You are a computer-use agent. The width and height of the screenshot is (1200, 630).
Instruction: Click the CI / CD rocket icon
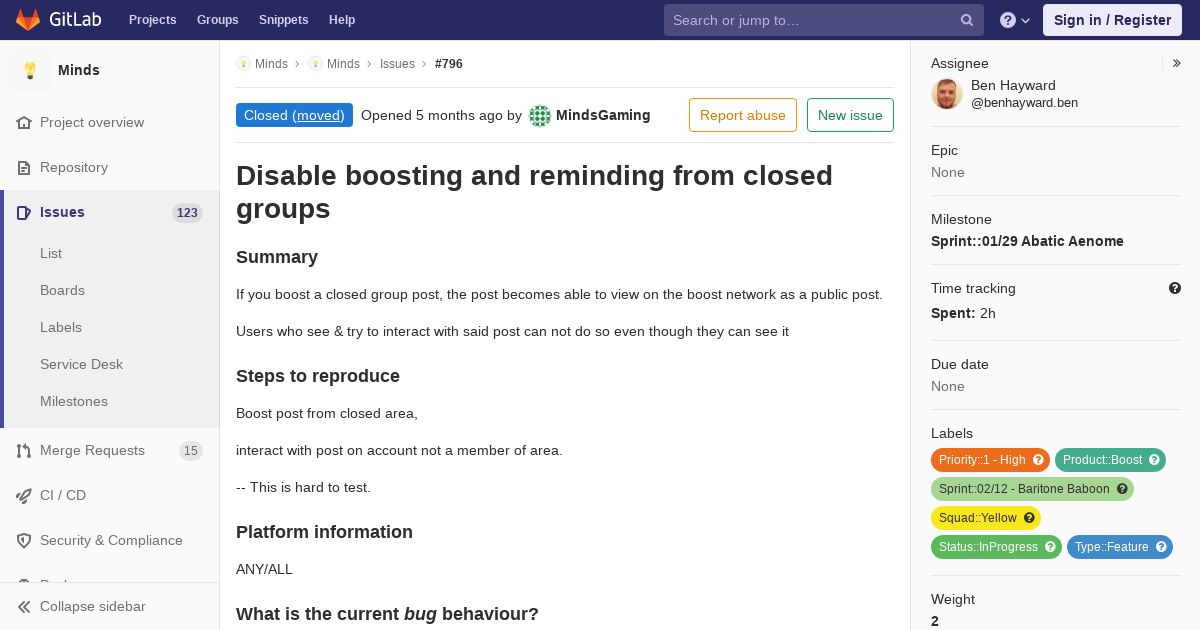(24, 495)
